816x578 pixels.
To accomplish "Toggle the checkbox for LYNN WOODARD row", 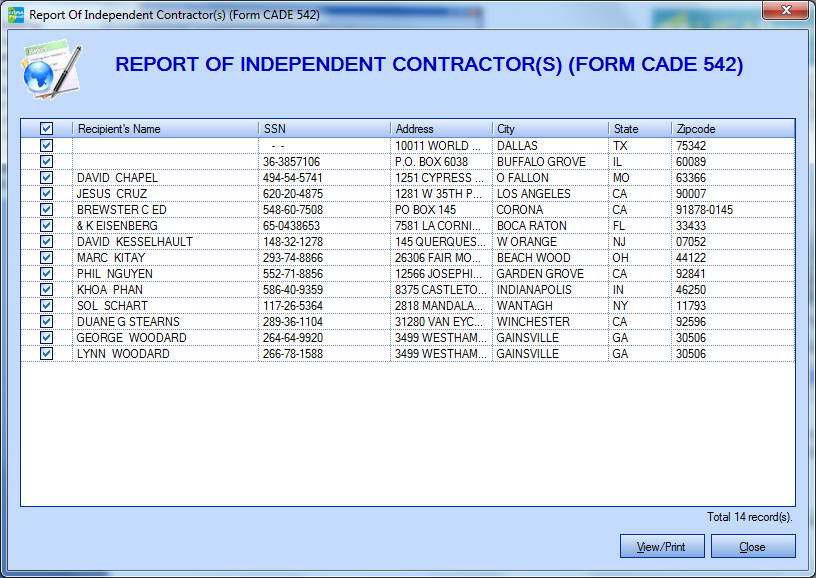I will (x=46, y=354).
